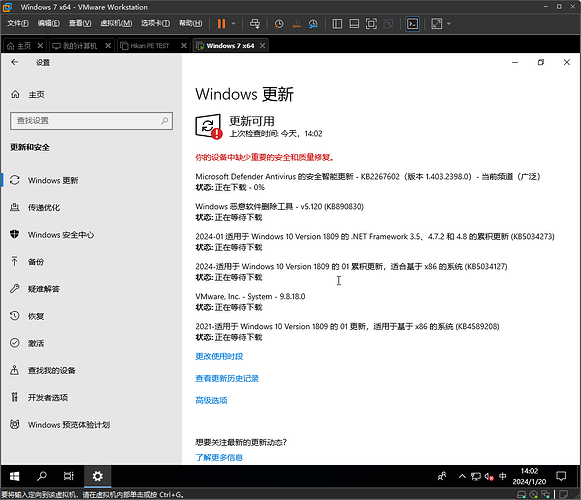This screenshot has width=581, height=500.
Task: Click the KB5034127 cumulative update entry
Action: point(351,266)
